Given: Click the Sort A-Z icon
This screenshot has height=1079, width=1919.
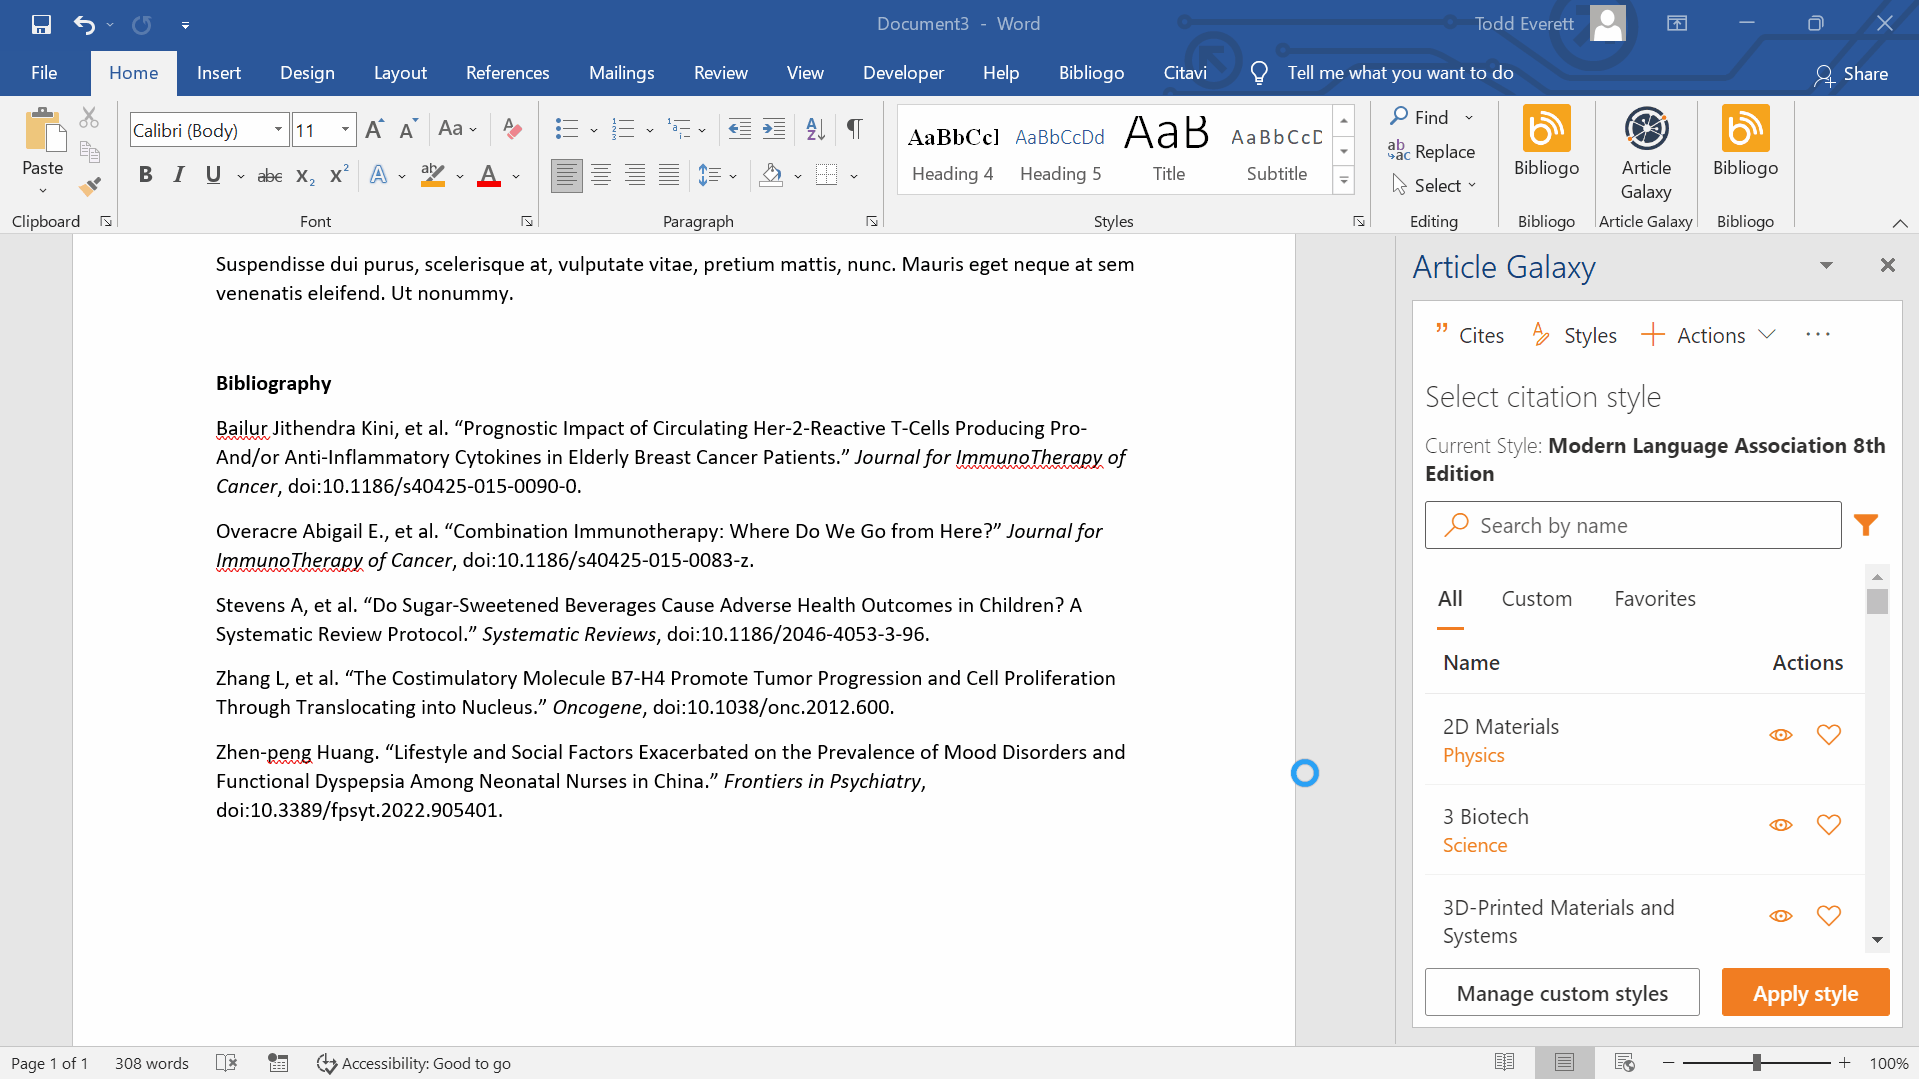Looking at the screenshot, I should (x=816, y=129).
